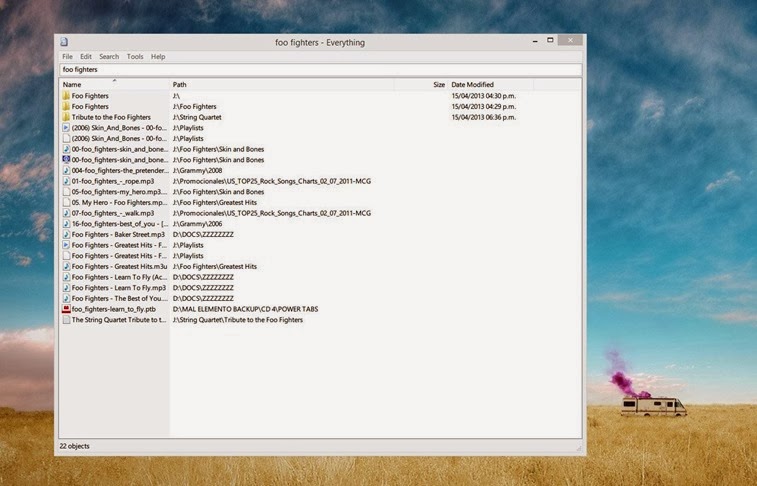Select 'Foo Fighters - Learn To Fly (Ac...' file
This screenshot has width=757, height=486.
[x=119, y=277]
